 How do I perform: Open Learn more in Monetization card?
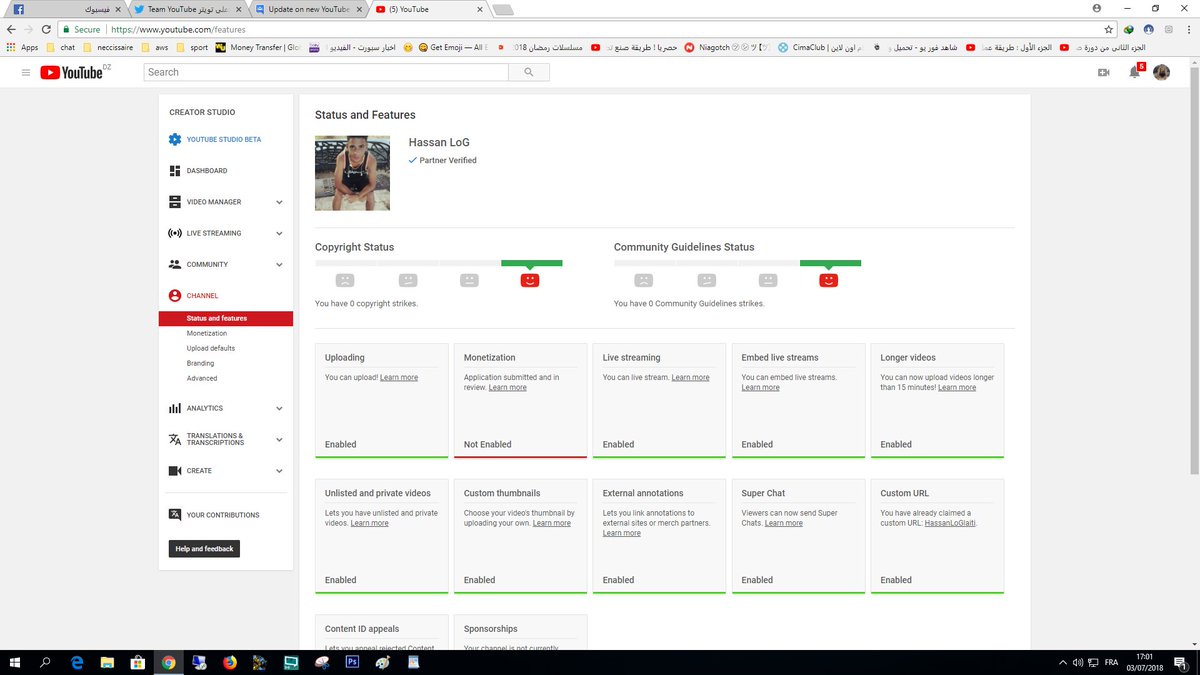tap(508, 387)
